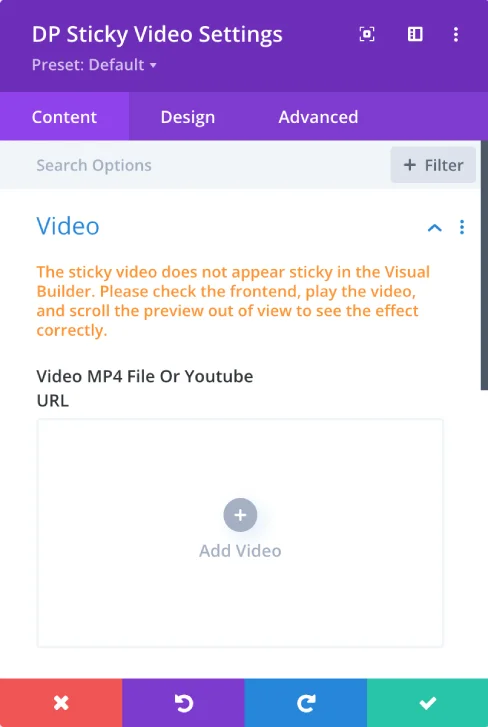The height and width of the screenshot is (727, 488).
Task: Toggle the Video section heading
Action: point(68,226)
